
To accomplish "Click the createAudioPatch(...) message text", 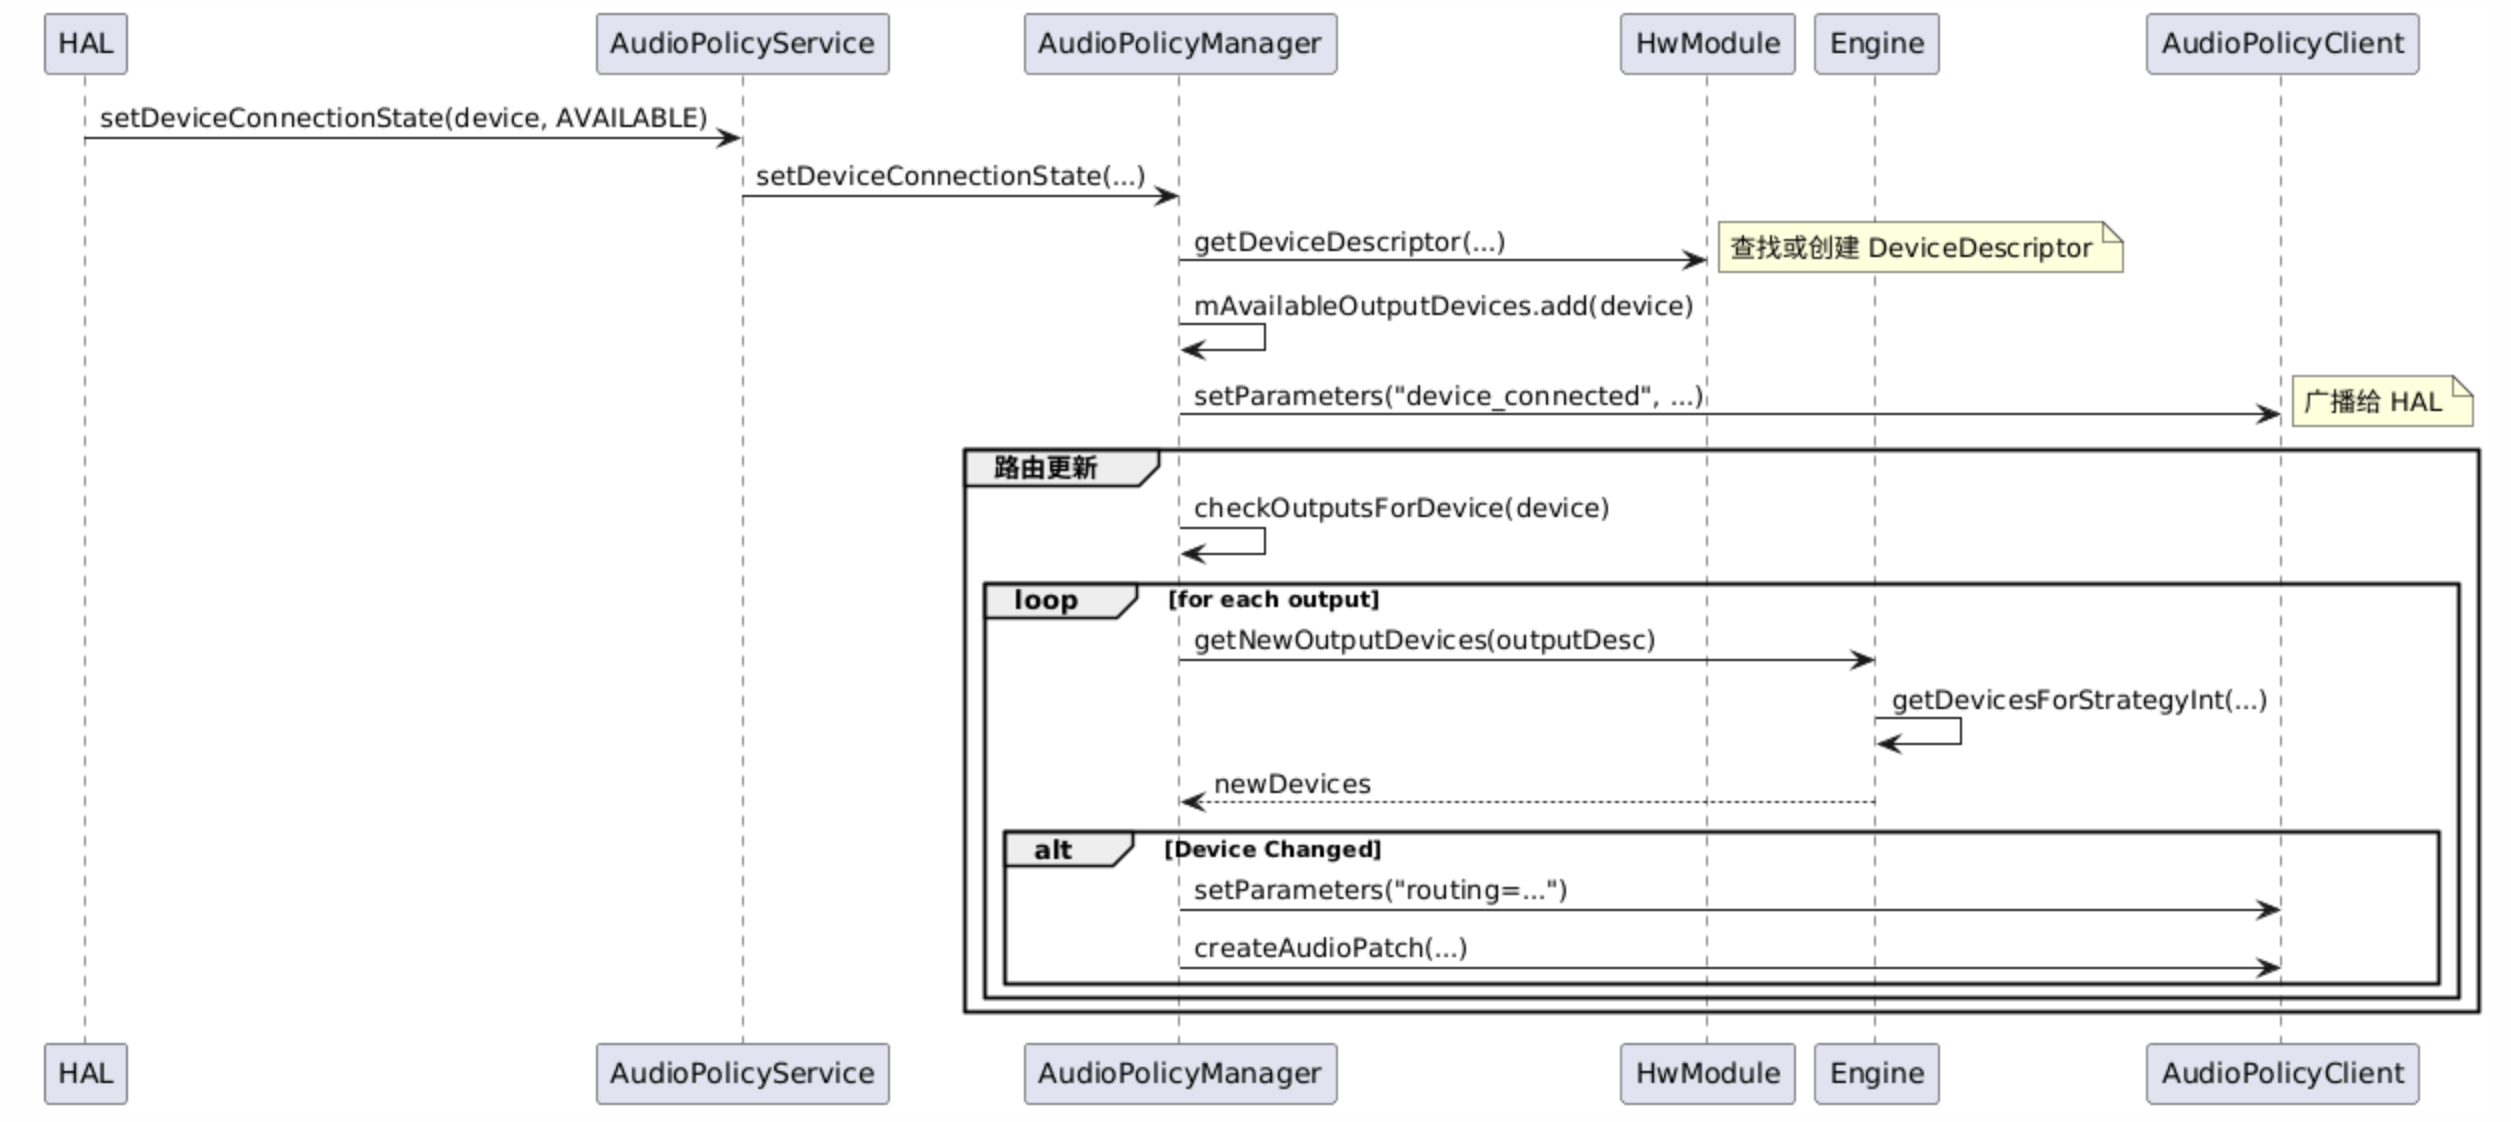I will (1330, 948).
